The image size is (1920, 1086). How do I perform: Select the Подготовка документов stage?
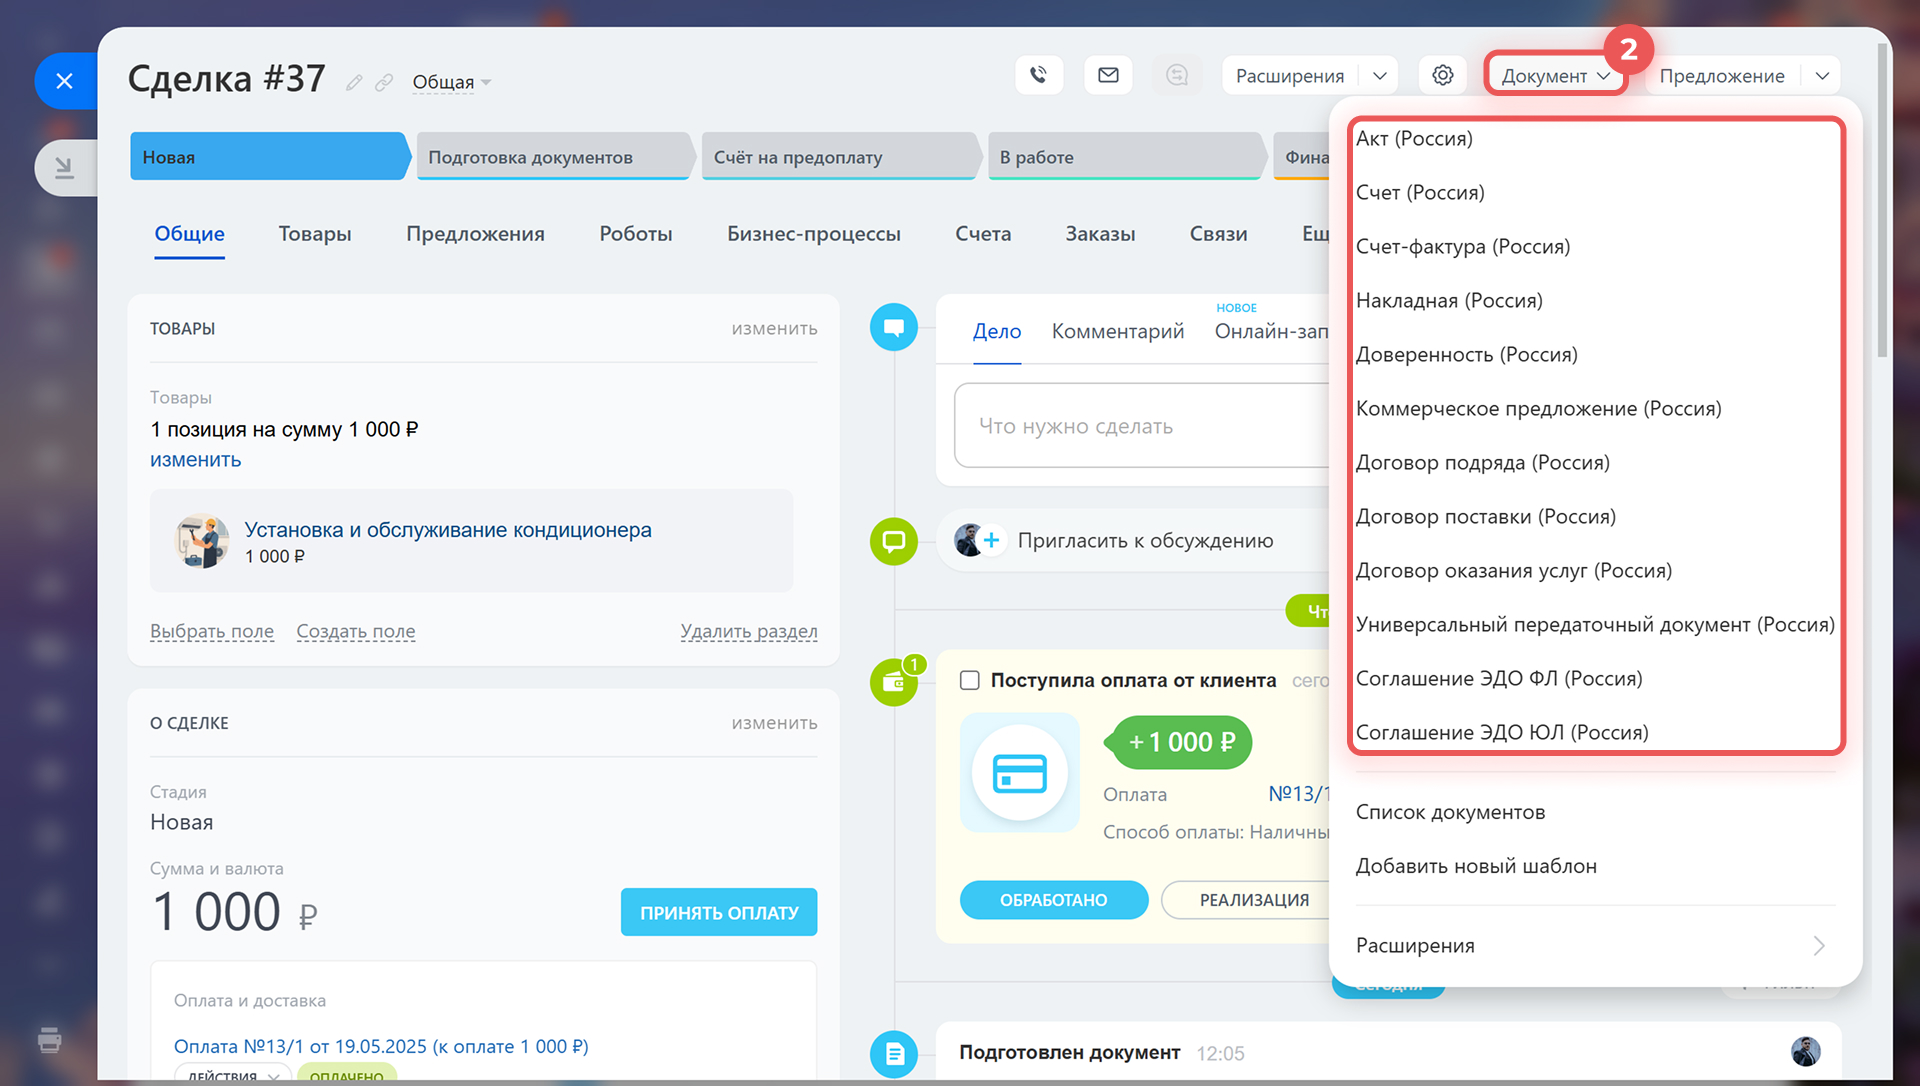pyautogui.click(x=552, y=157)
